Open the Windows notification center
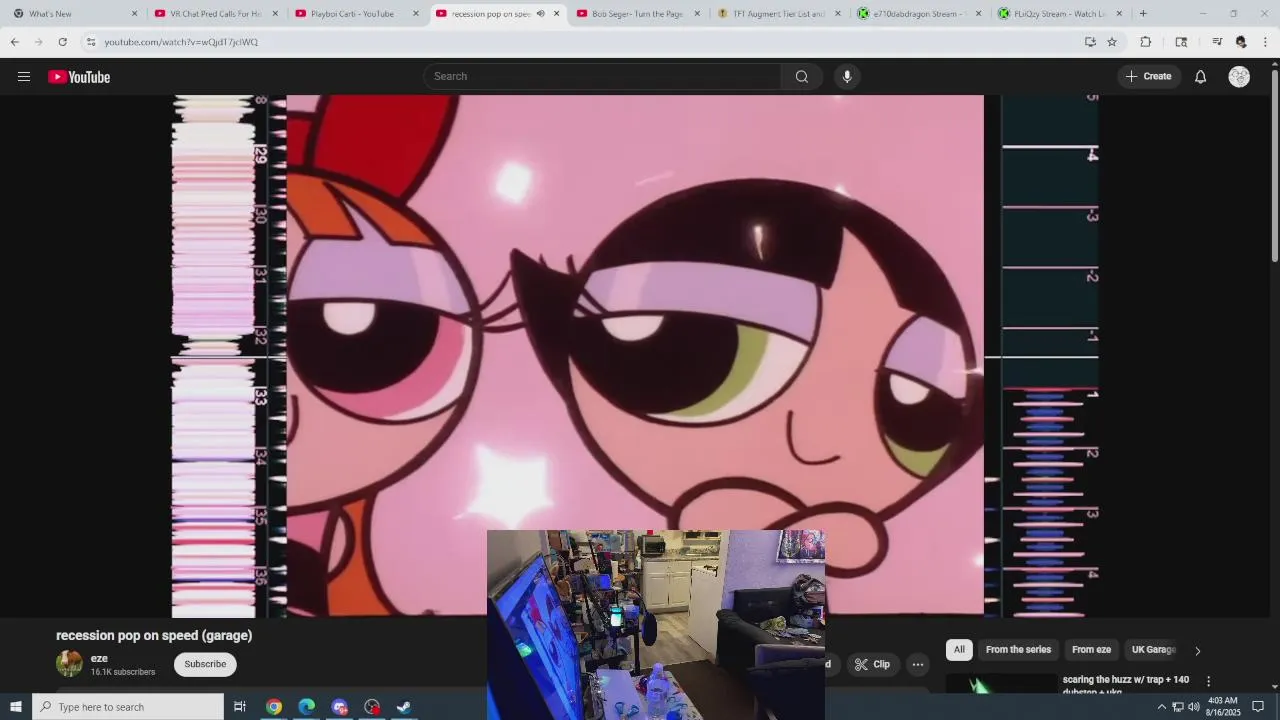This screenshot has height=720, width=1280. pos(1258,707)
